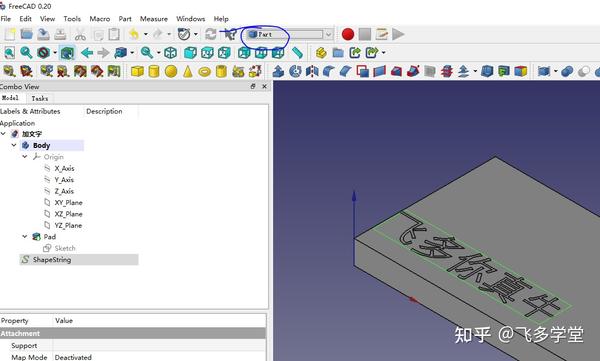Viewport: 600px width, 361px height.
Task: Click the scissors Cut icon
Action: click(x=80, y=34)
